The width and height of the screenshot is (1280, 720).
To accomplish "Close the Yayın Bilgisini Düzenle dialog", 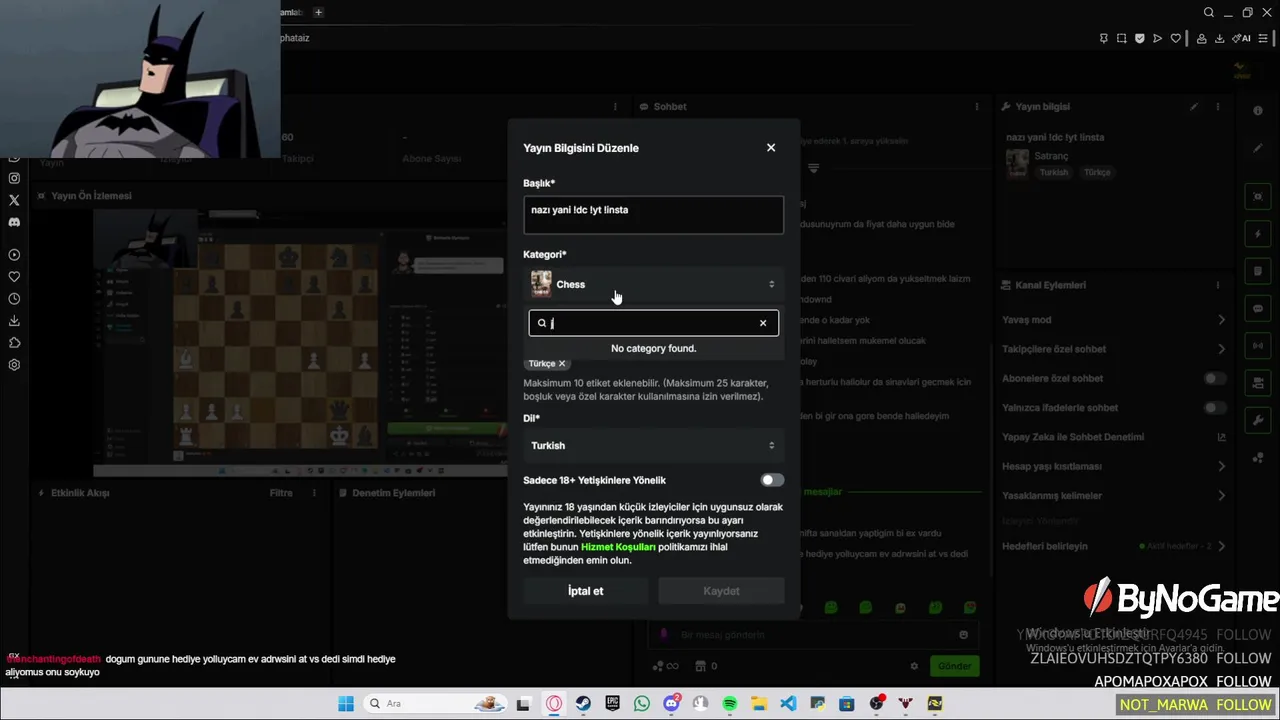I will (x=771, y=147).
